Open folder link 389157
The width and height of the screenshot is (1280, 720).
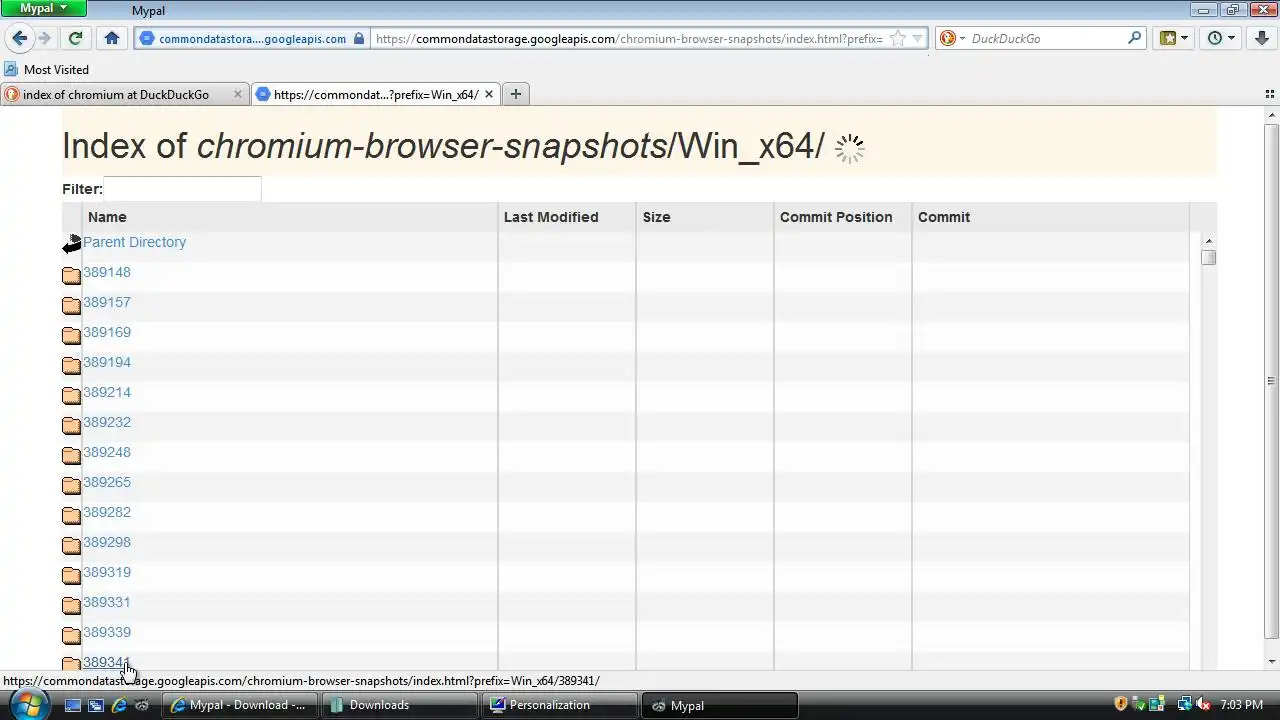pyautogui.click(x=107, y=302)
